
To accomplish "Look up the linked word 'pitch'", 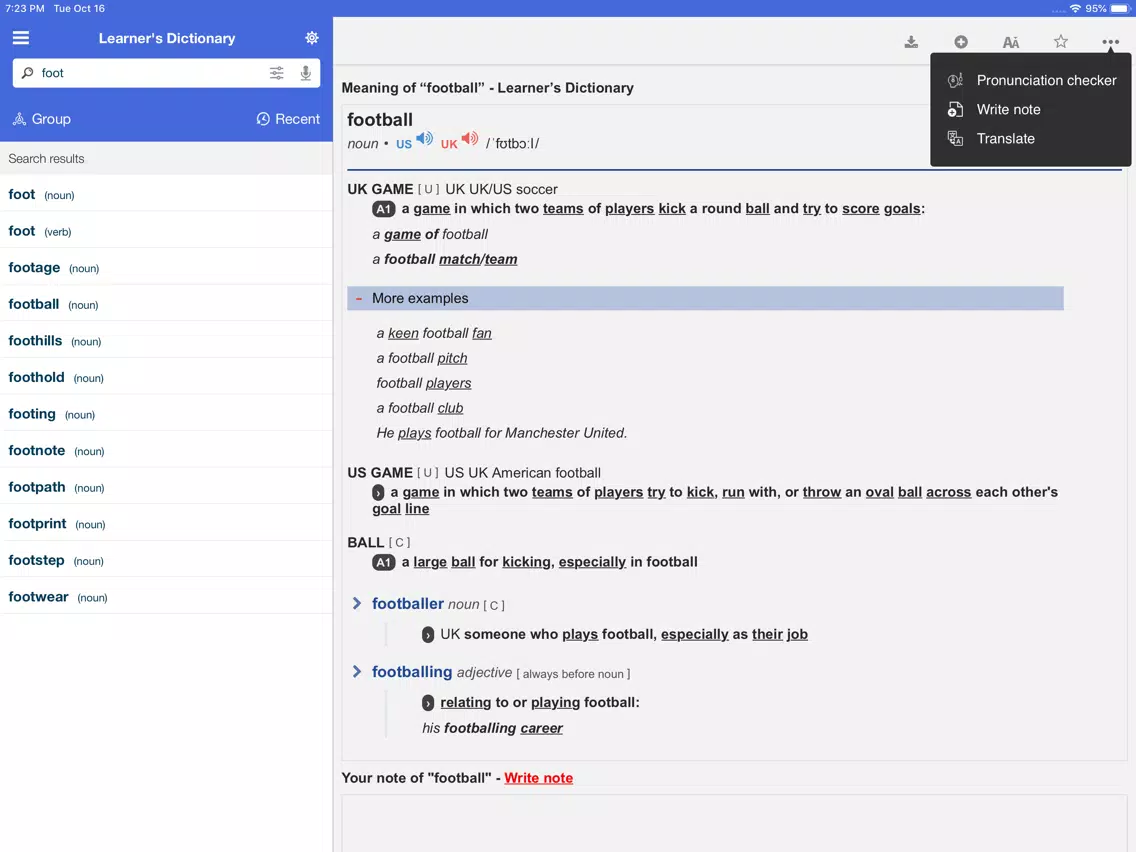I will click(x=452, y=358).
